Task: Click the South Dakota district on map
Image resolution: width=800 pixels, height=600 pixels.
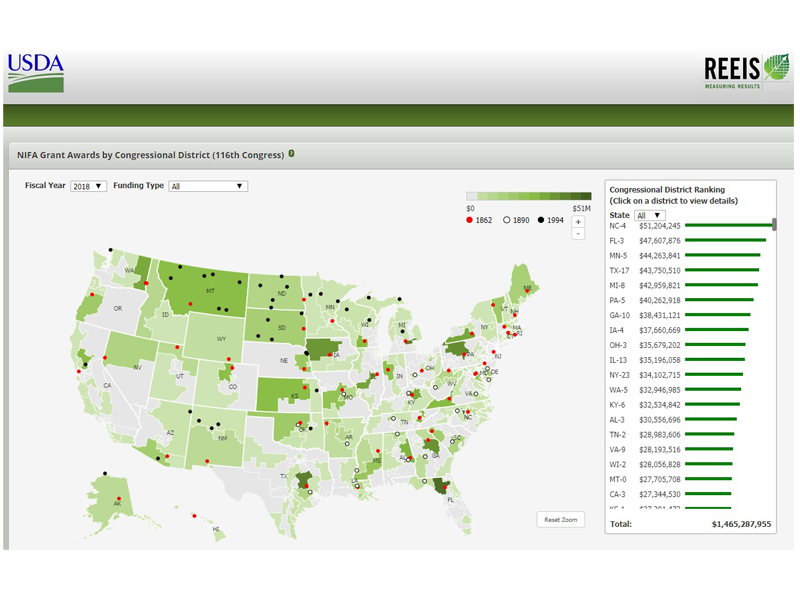Action: [x=274, y=325]
